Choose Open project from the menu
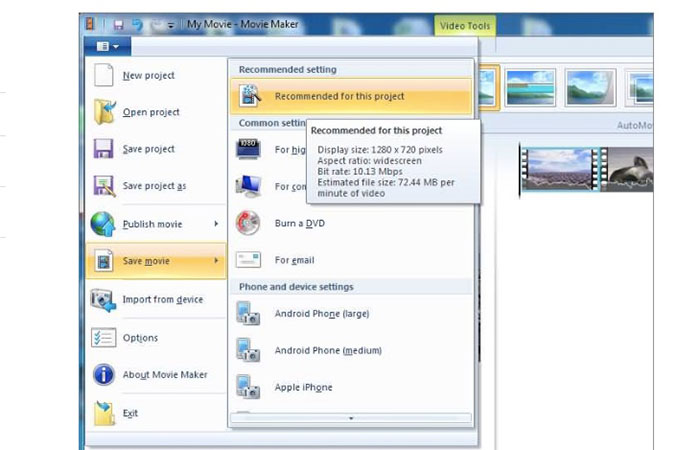The image size is (700, 450). [156, 112]
